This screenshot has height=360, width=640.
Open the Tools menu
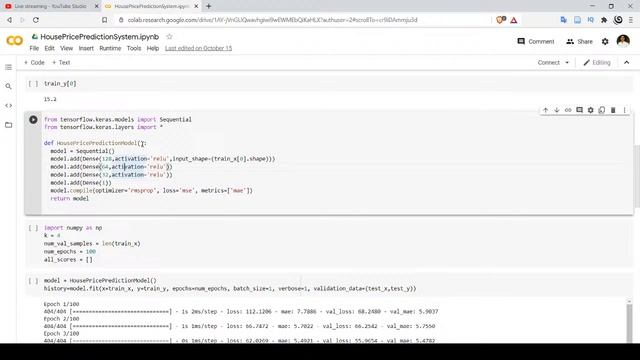134,48
